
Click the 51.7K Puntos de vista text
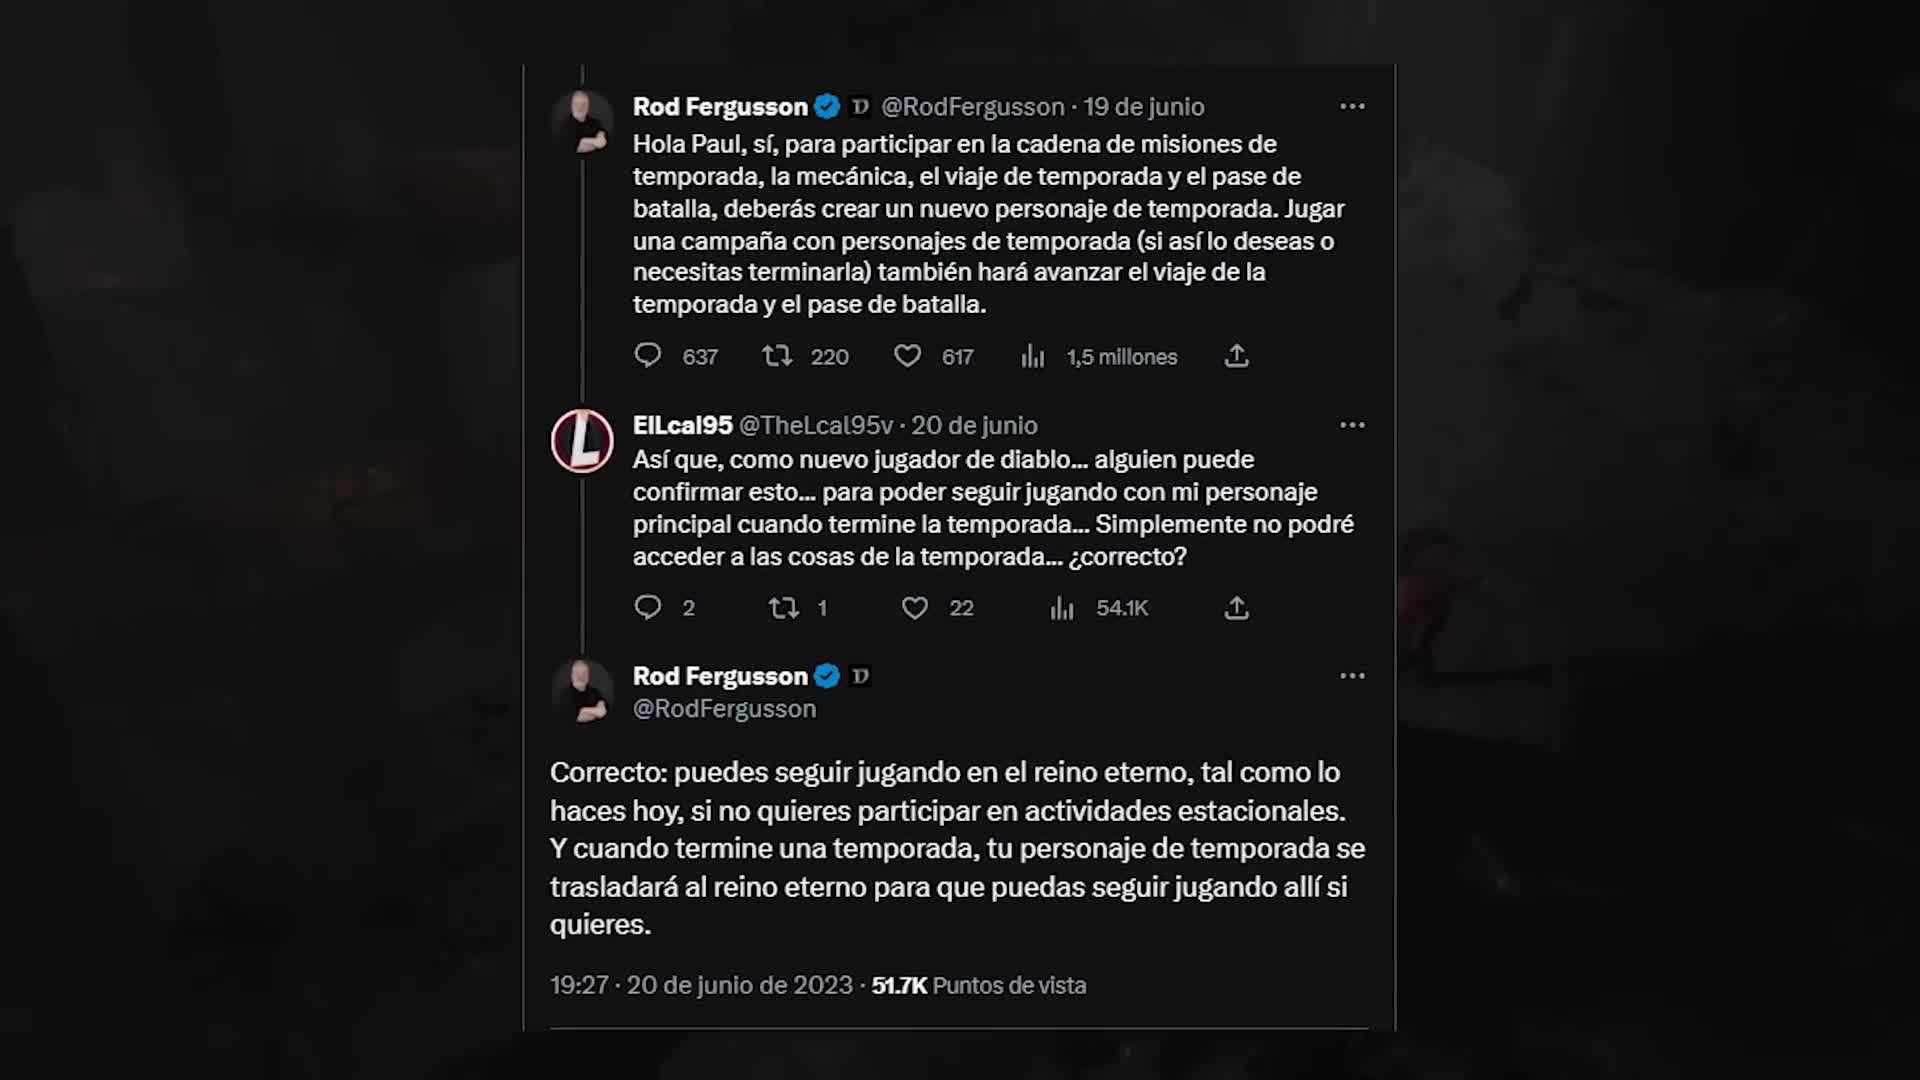pos(977,986)
